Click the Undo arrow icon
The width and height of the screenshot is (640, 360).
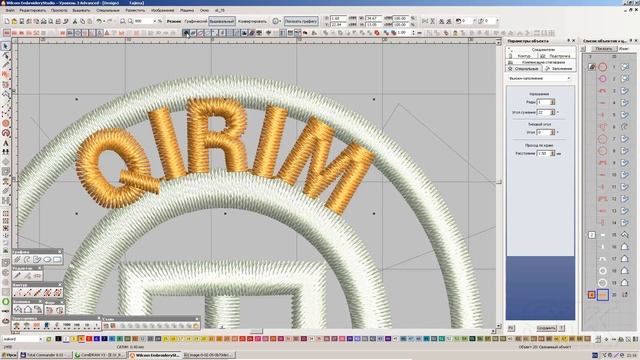pos(99,21)
